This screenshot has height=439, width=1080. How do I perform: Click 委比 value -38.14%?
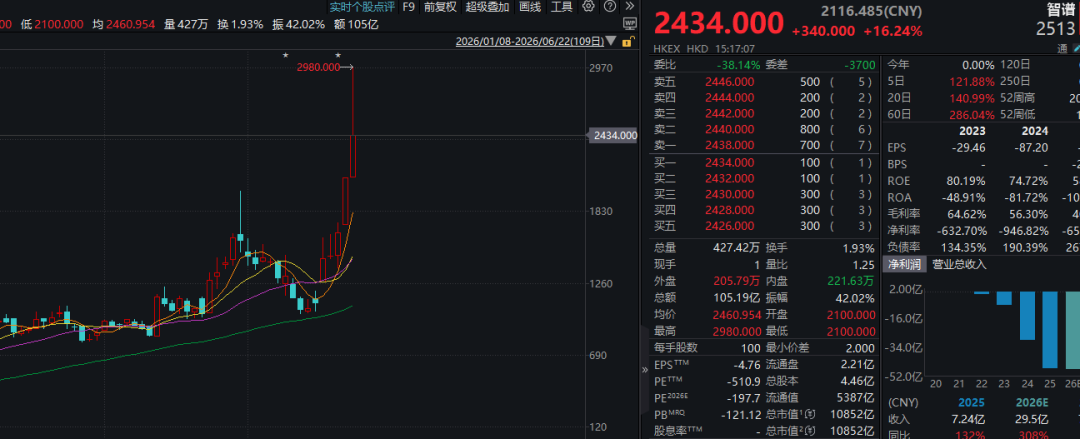739,65
